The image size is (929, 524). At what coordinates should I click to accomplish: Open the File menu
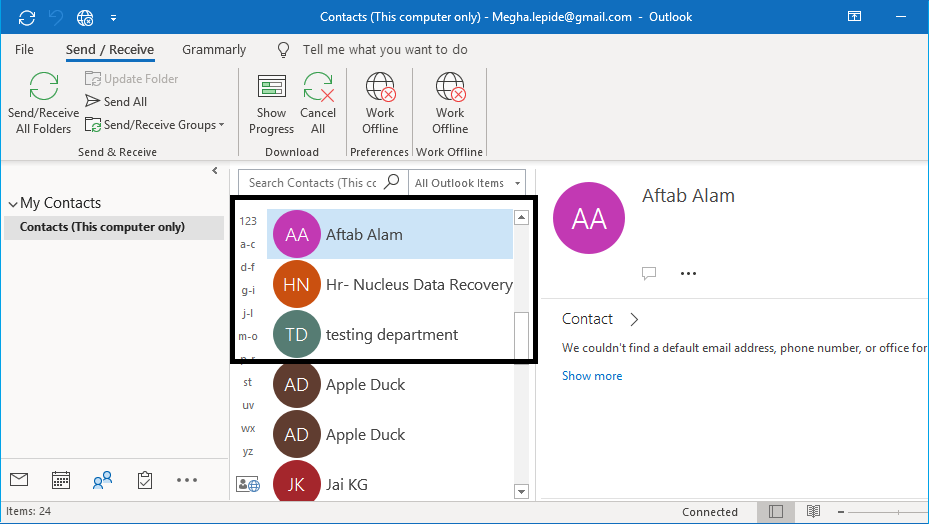[24, 50]
